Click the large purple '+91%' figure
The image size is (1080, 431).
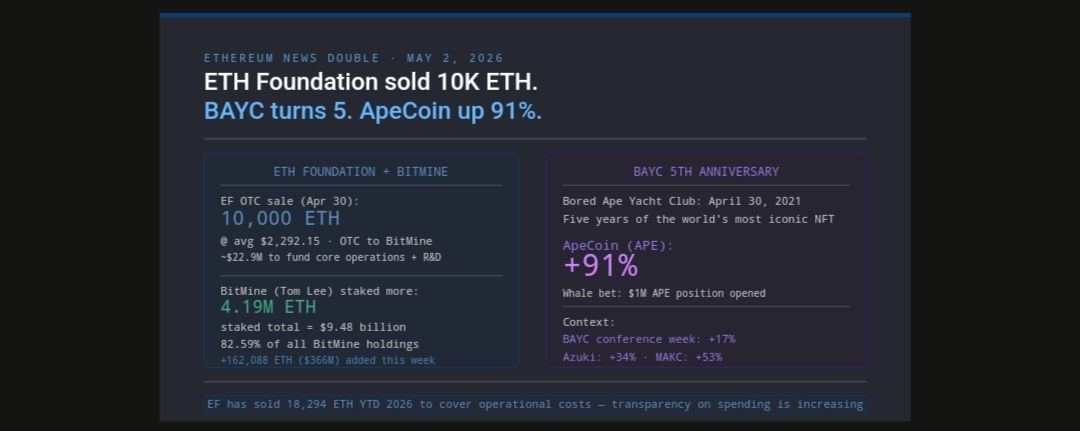point(601,266)
